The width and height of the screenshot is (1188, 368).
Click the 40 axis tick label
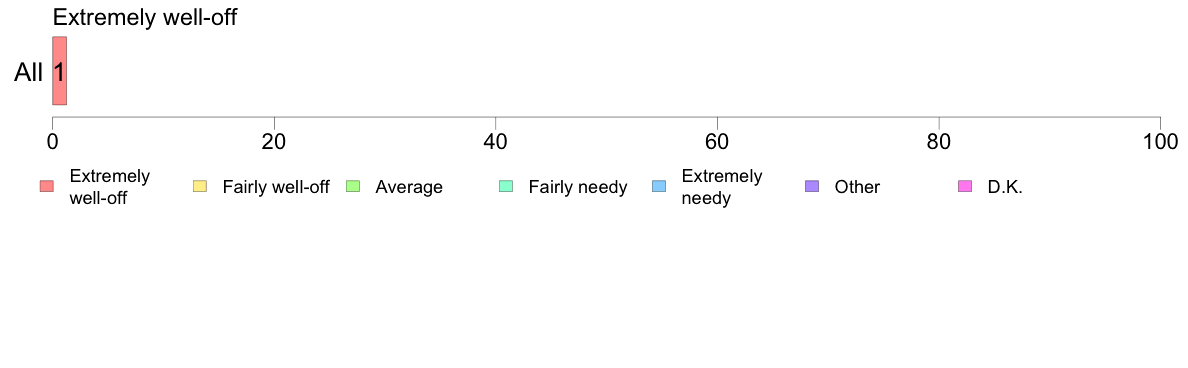(495, 142)
